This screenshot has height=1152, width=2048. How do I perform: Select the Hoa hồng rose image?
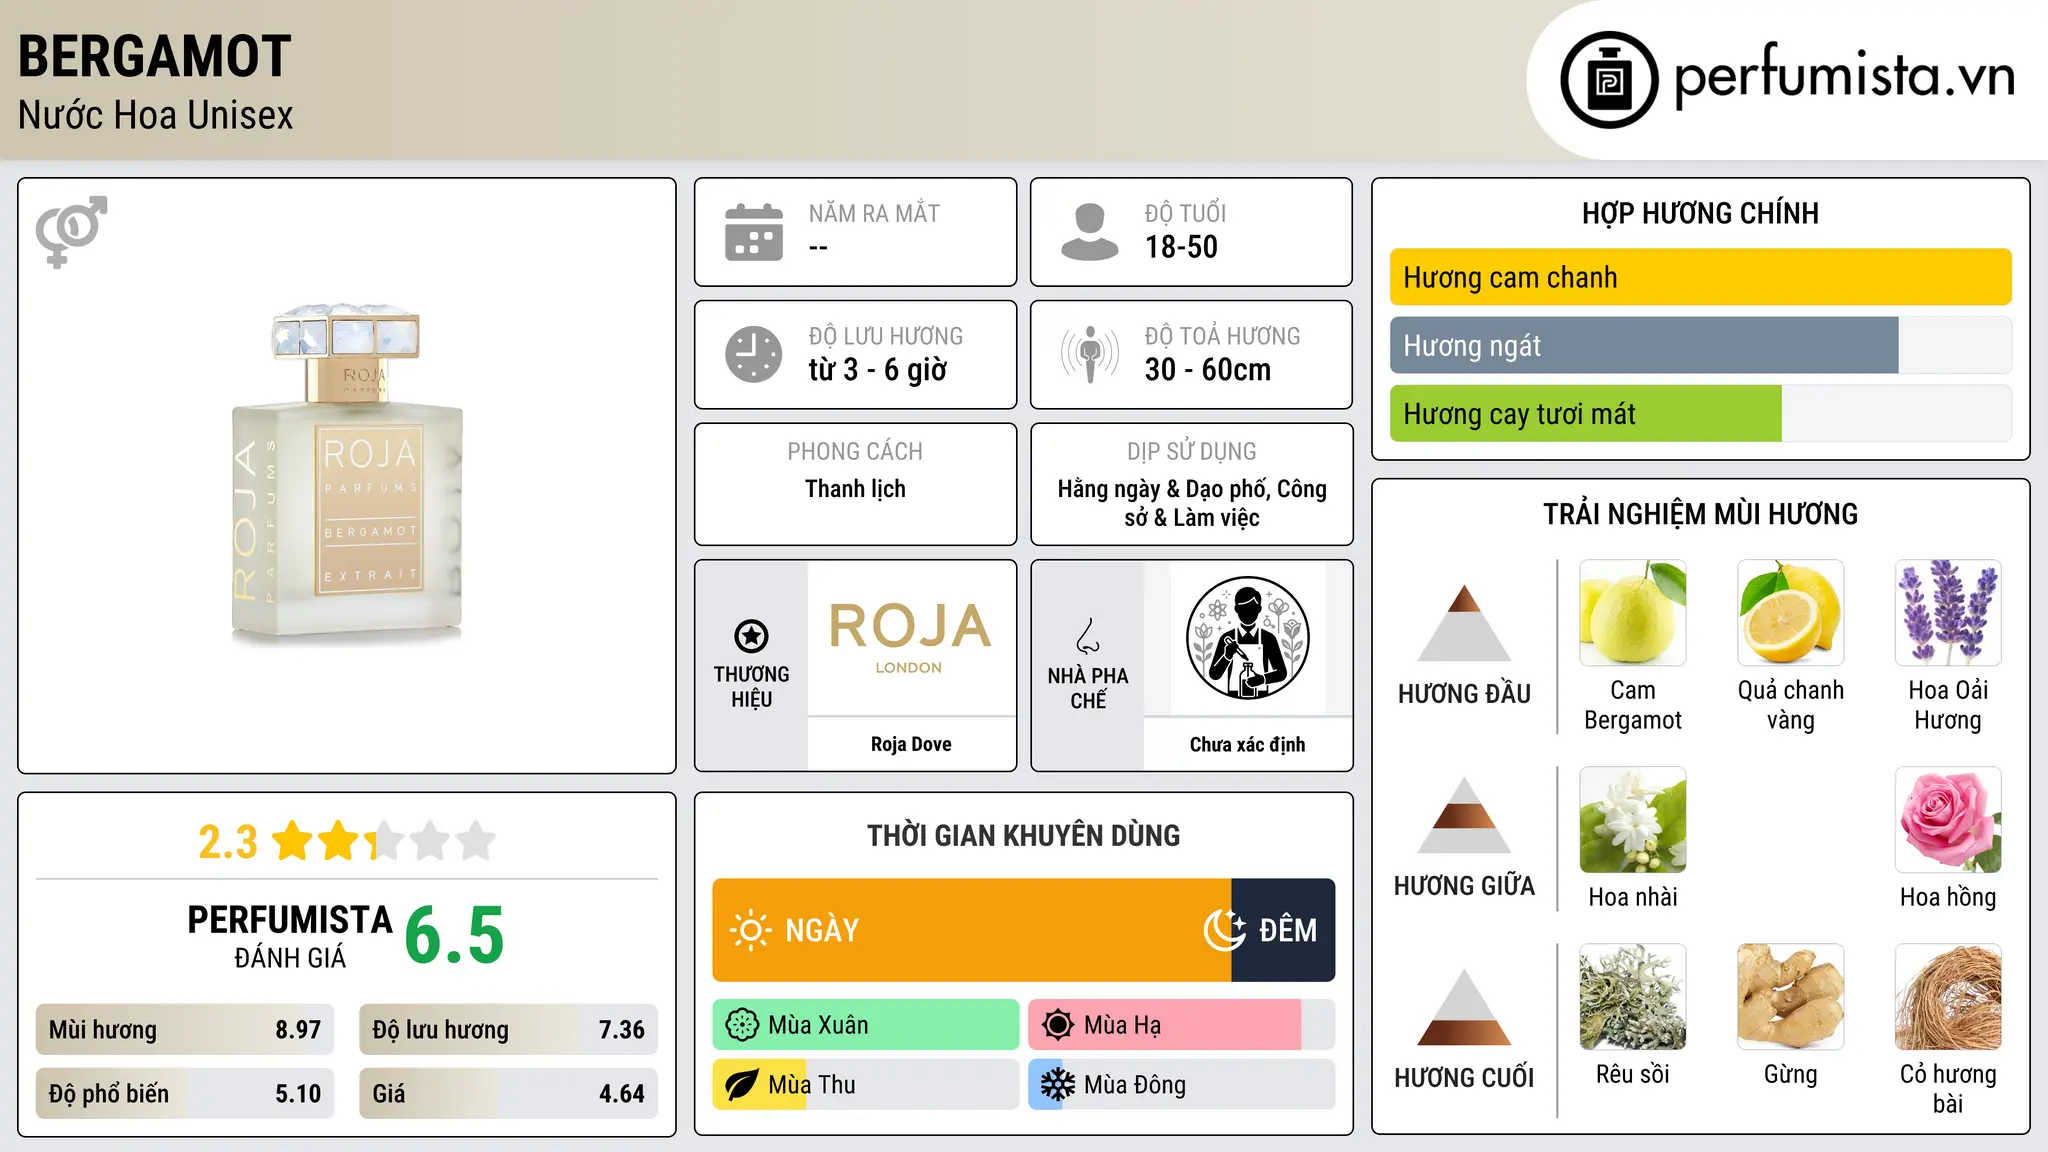pos(1948,820)
